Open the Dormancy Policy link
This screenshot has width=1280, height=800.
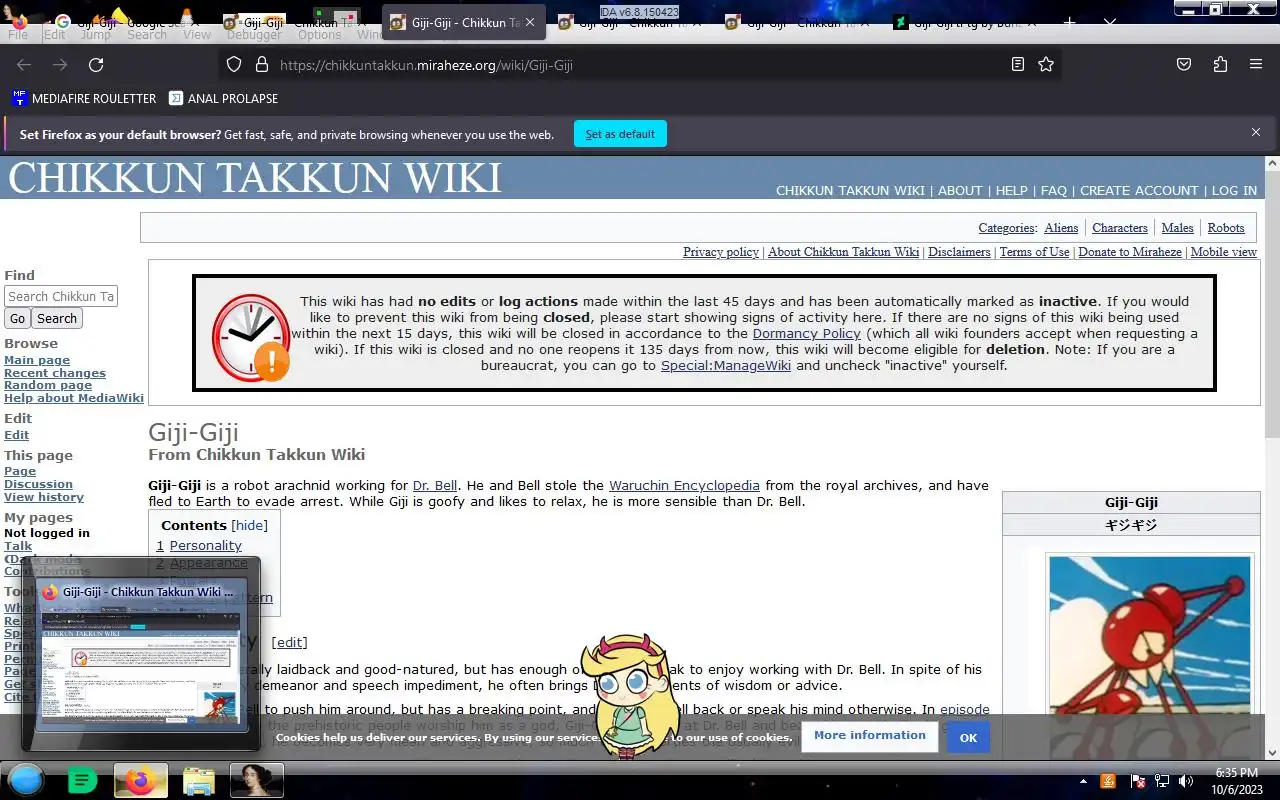coord(807,333)
